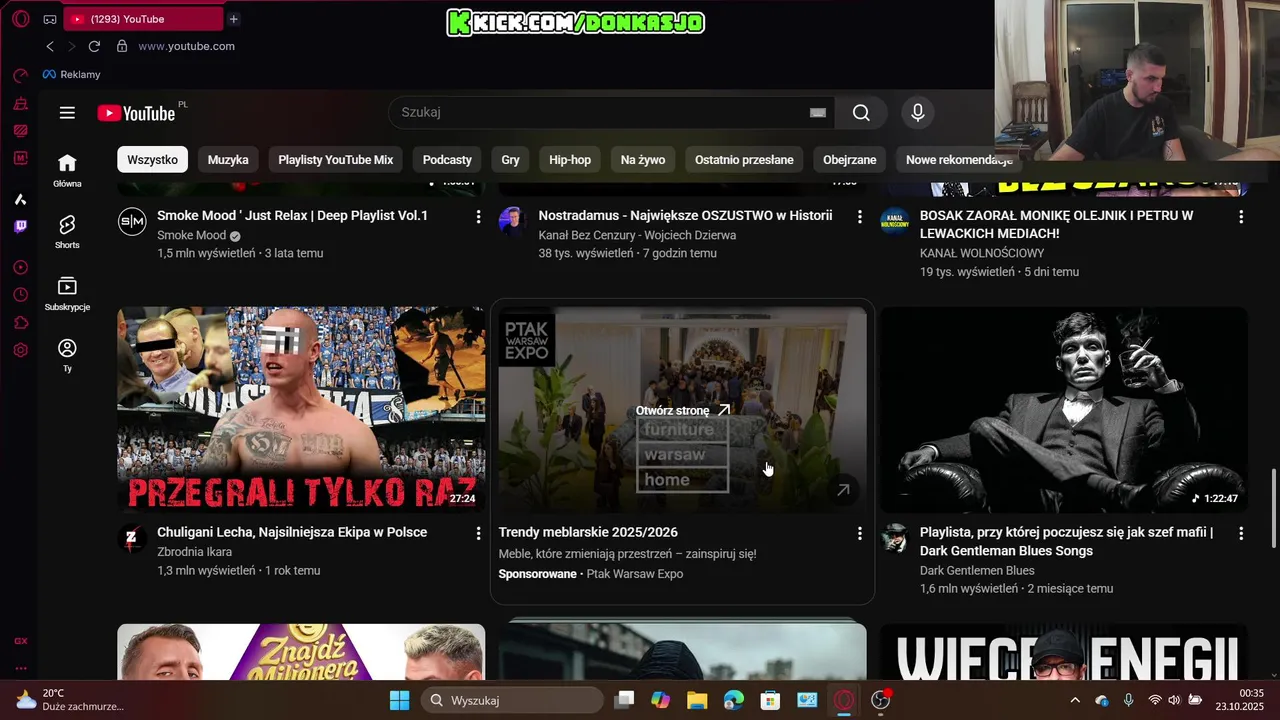
Task: Open the GX Corner icon beside the tab
Action: point(50,19)
